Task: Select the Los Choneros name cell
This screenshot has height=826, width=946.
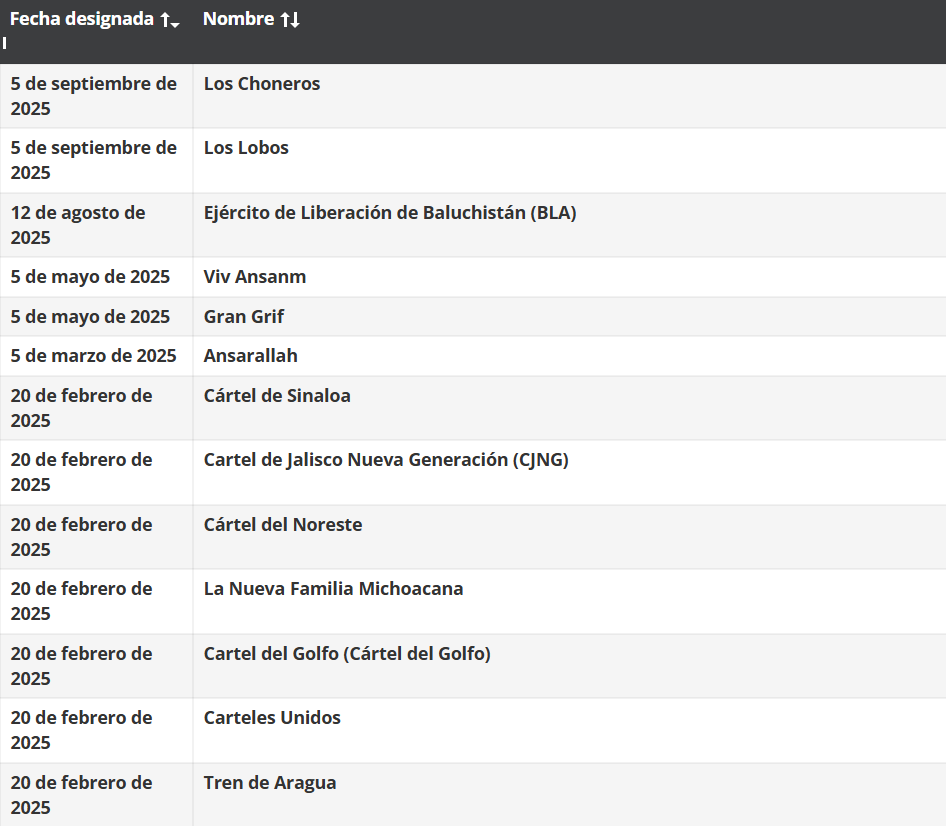Action: [x=262, y=84]
